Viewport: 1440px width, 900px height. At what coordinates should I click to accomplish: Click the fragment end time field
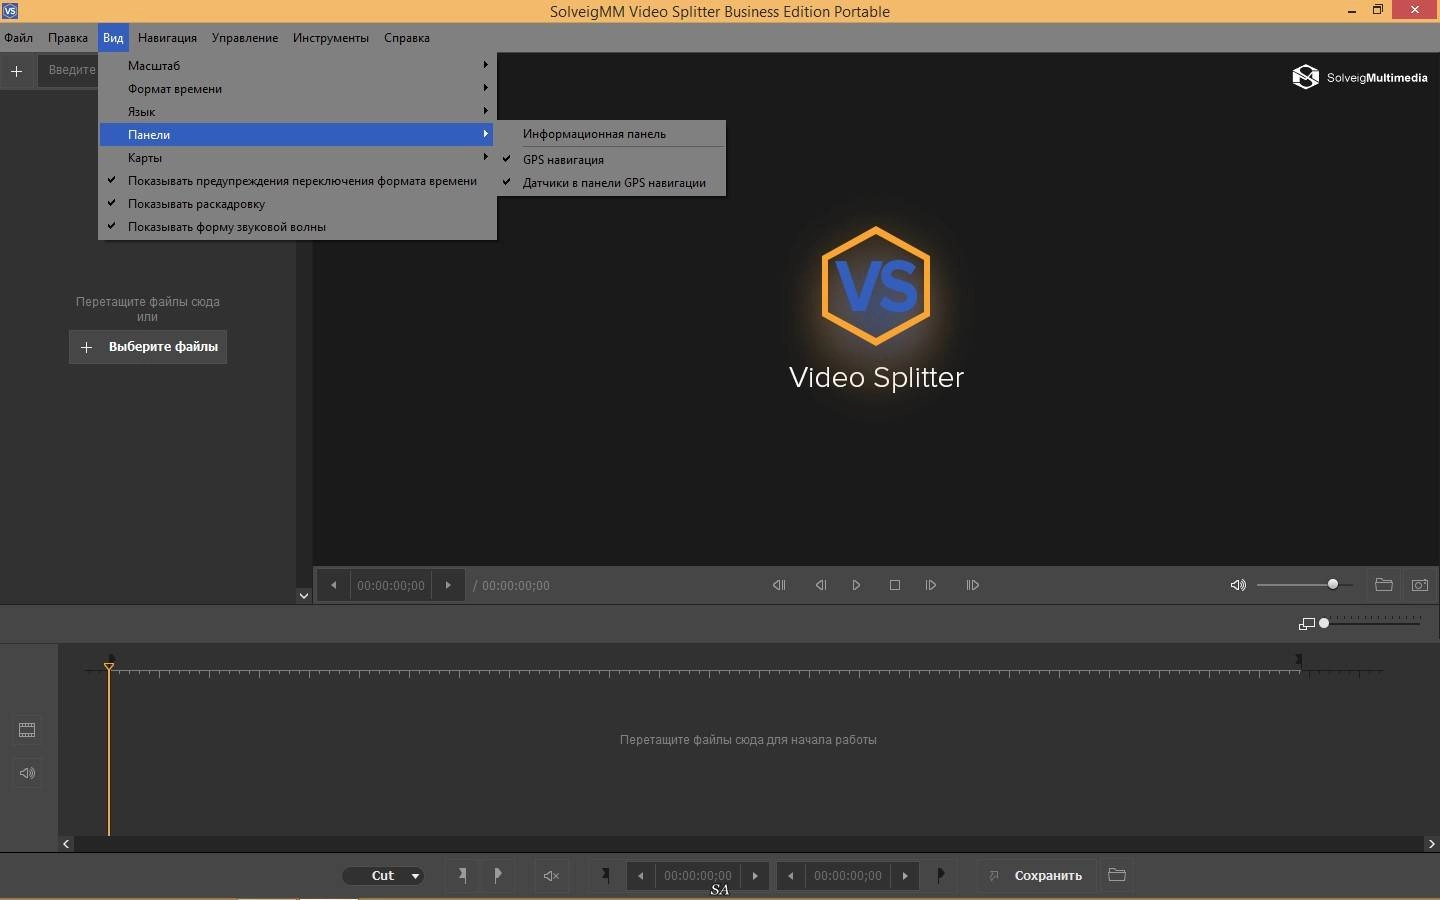(x=848, y=875)
